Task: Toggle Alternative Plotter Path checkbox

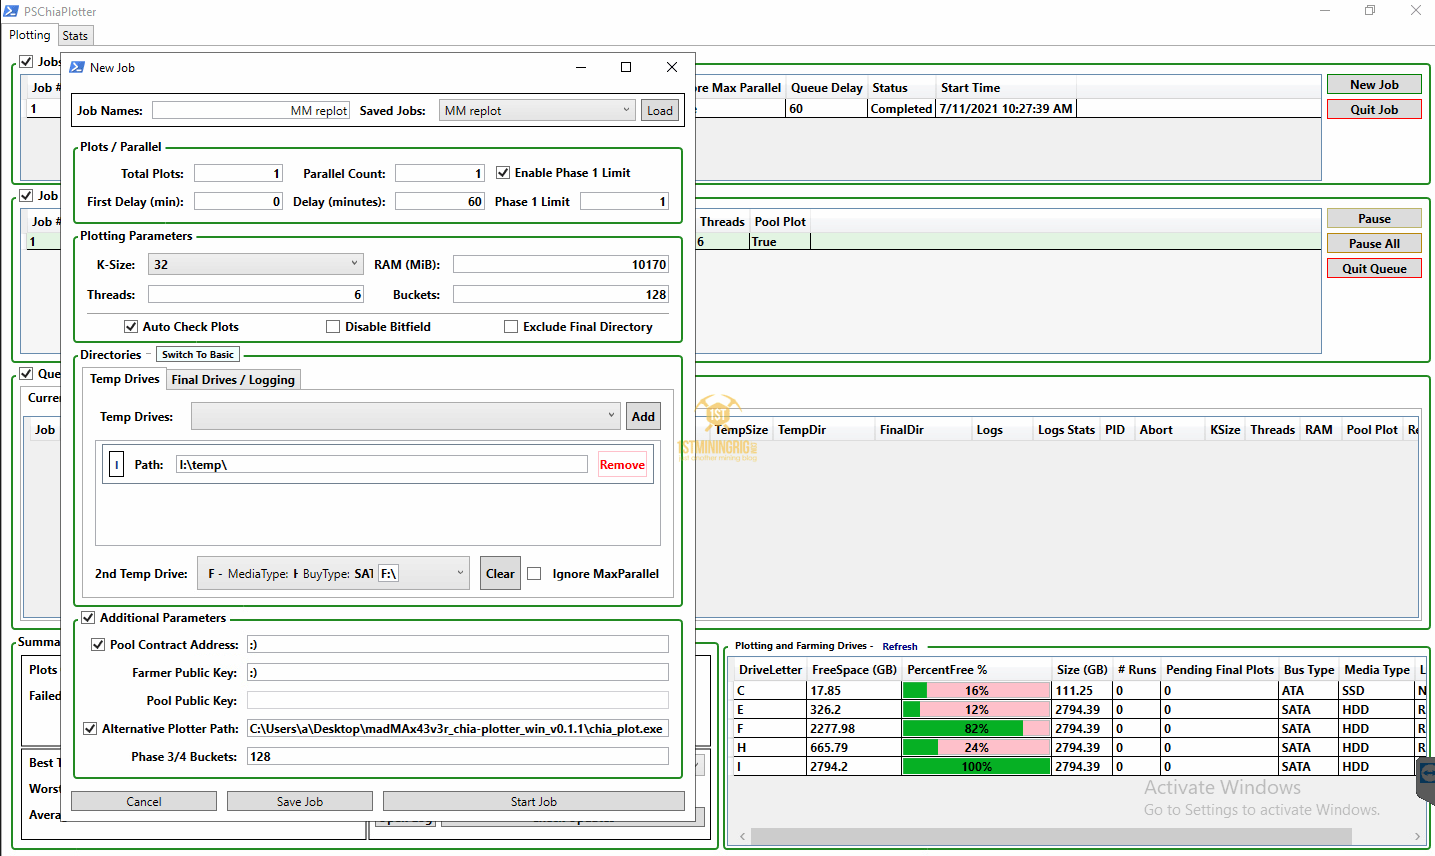Action: pos(90,729)
